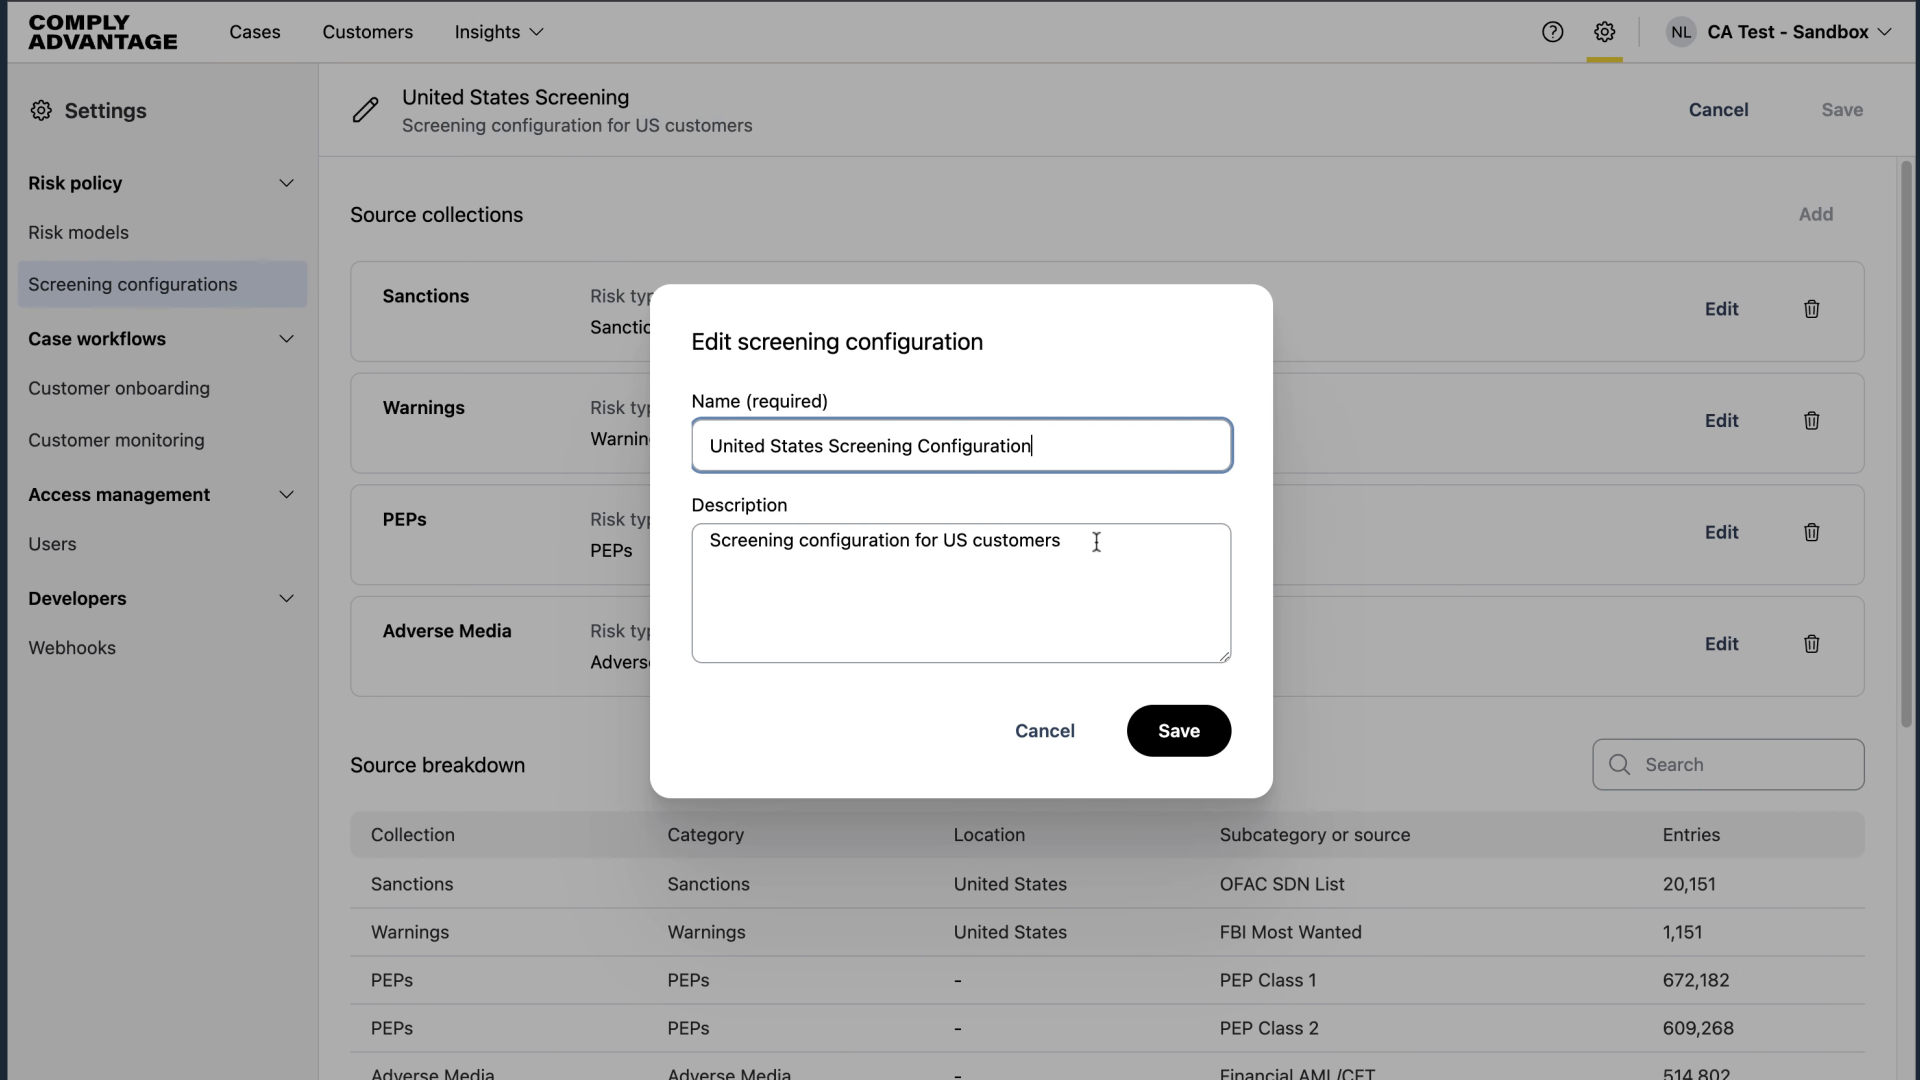This screenshot has height=1080, width=1920.
Task: Click Add to create a source collection
Action: pyautogui.click(x=1816, y=214)
